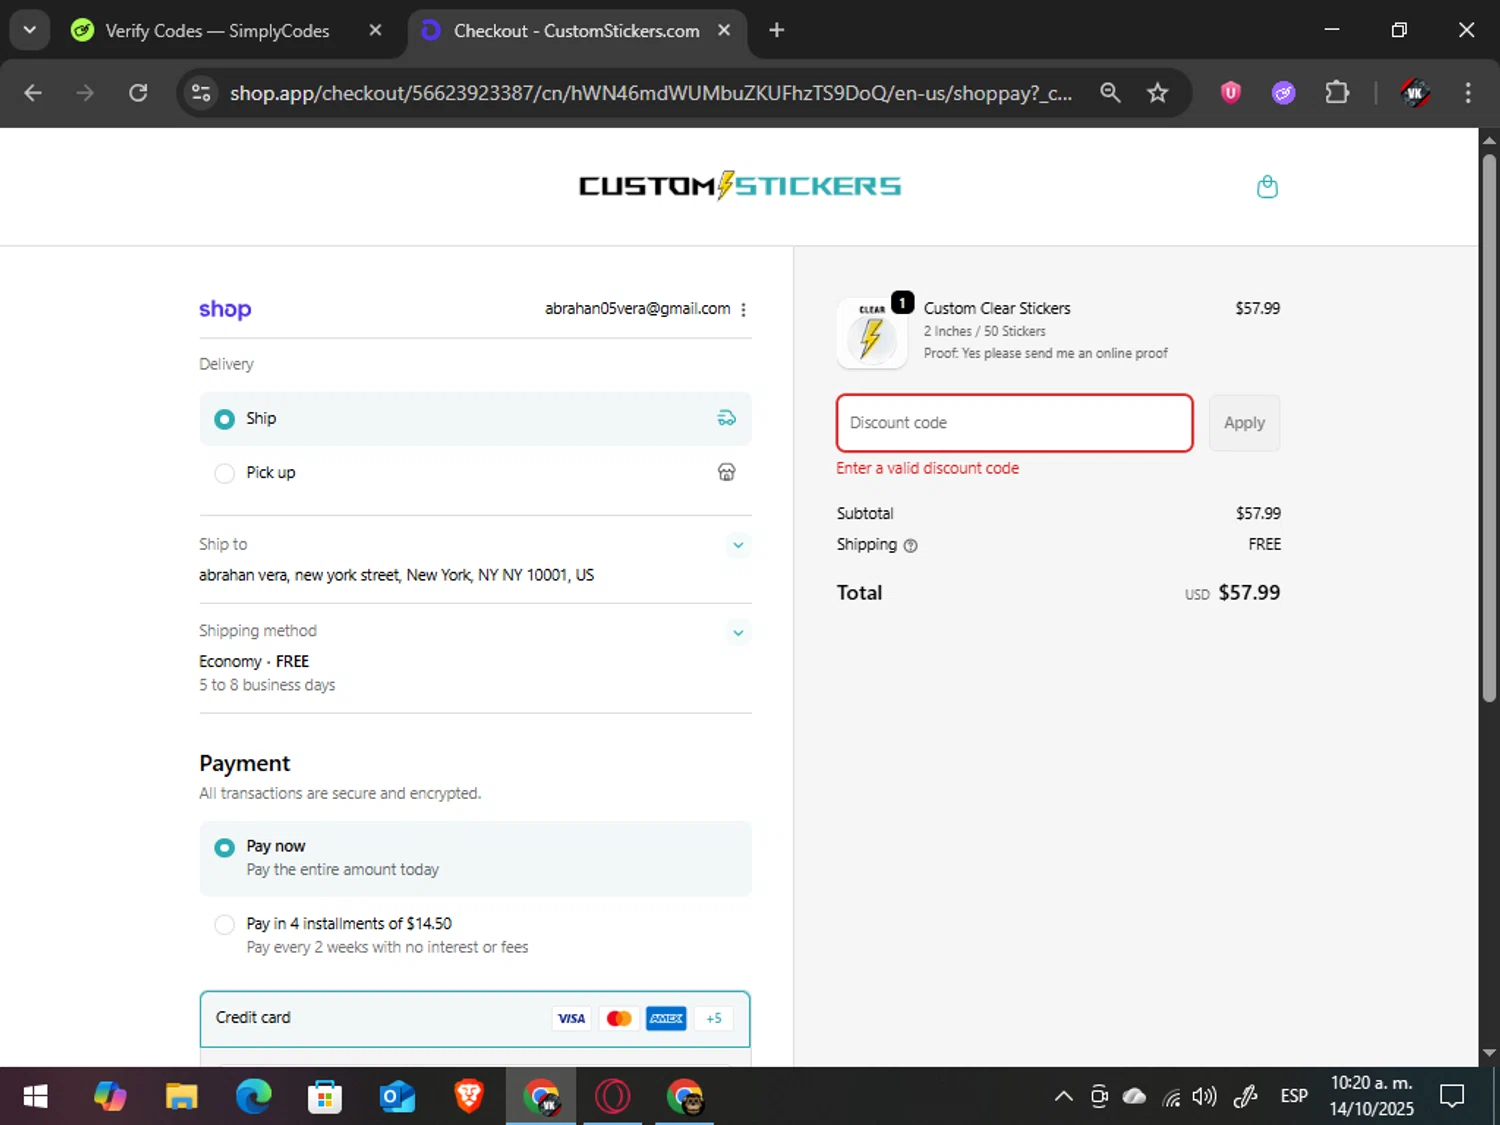Open the Chrome three-dot menu
Viewport: 1500px width, 1125px height.
(x=1468, y=93)
